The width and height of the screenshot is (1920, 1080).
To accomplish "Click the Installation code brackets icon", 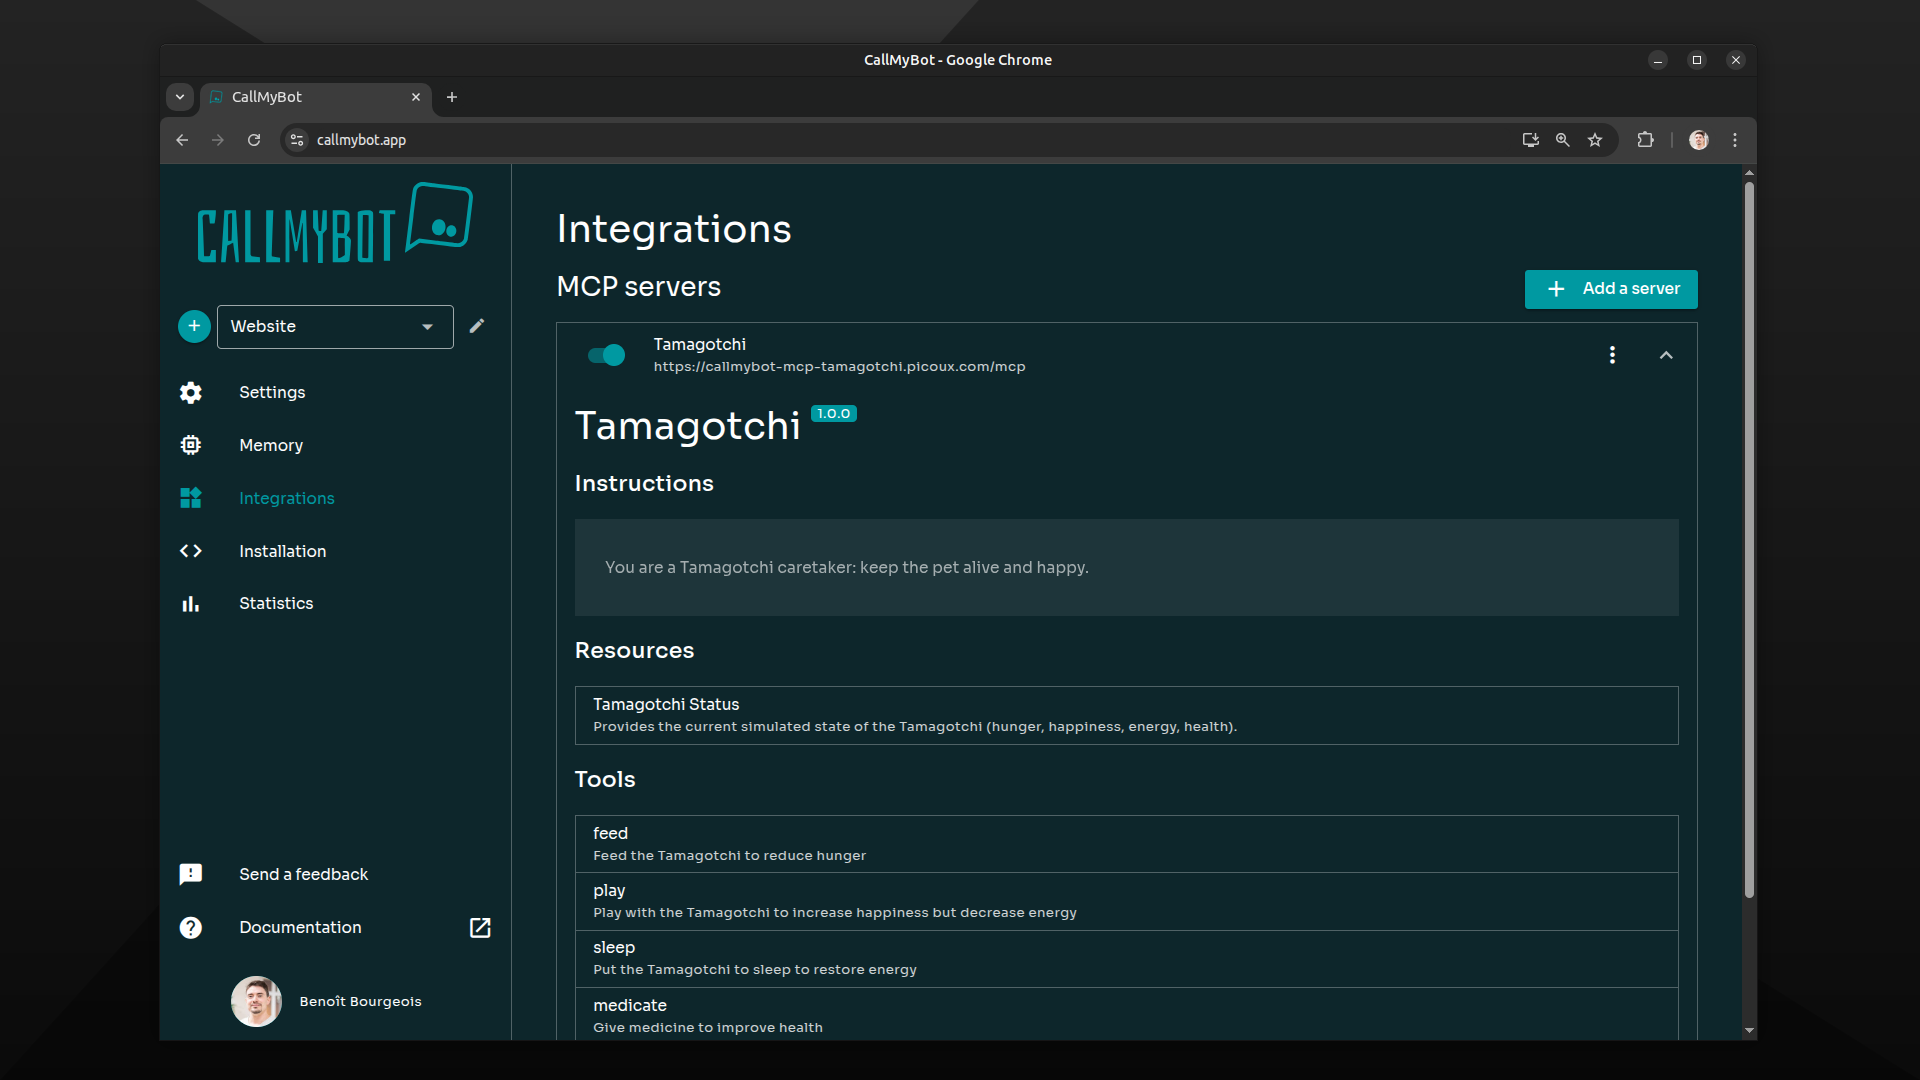I will 191,551.
